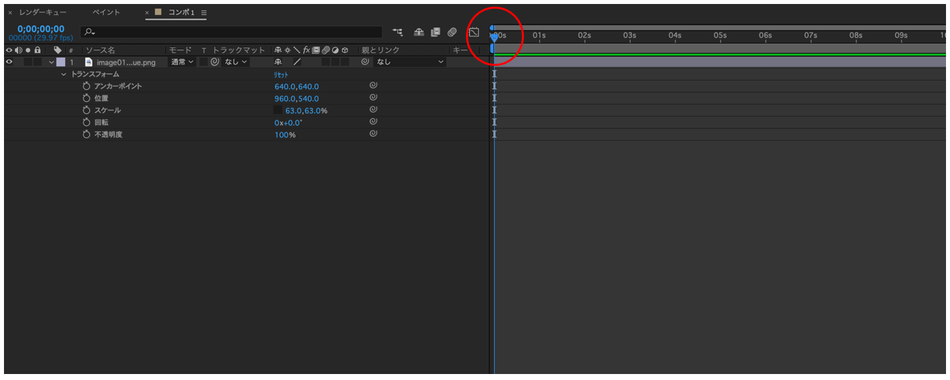Open the 親とリンク なし dropdown

tap(410, 62)
